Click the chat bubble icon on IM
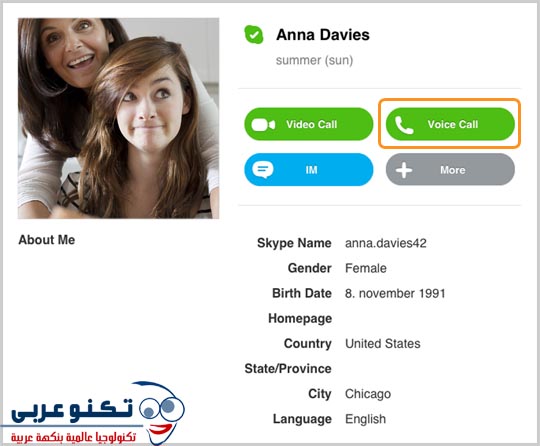The width and height of the screenshot is (540, 446). (x=263, y=170)
